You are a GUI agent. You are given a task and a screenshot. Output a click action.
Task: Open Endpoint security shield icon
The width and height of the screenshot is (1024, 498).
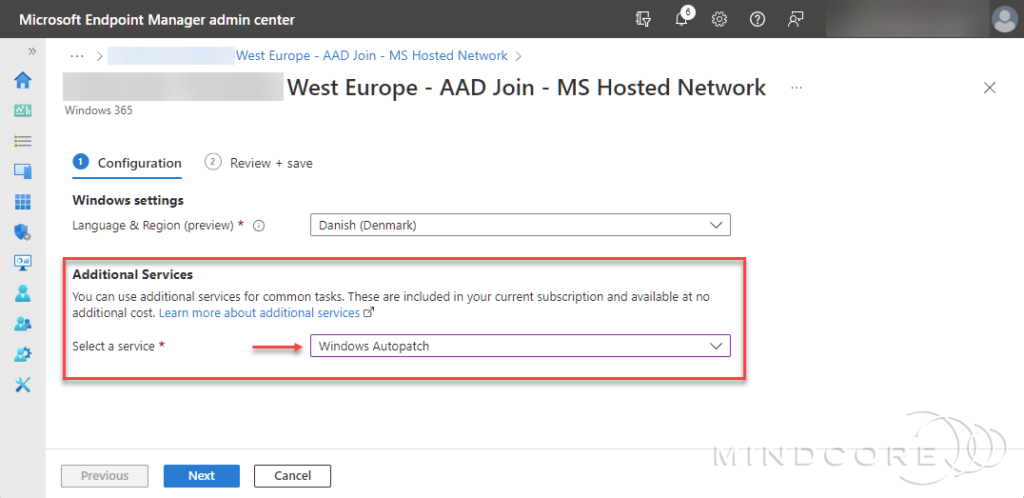(23, 232)
